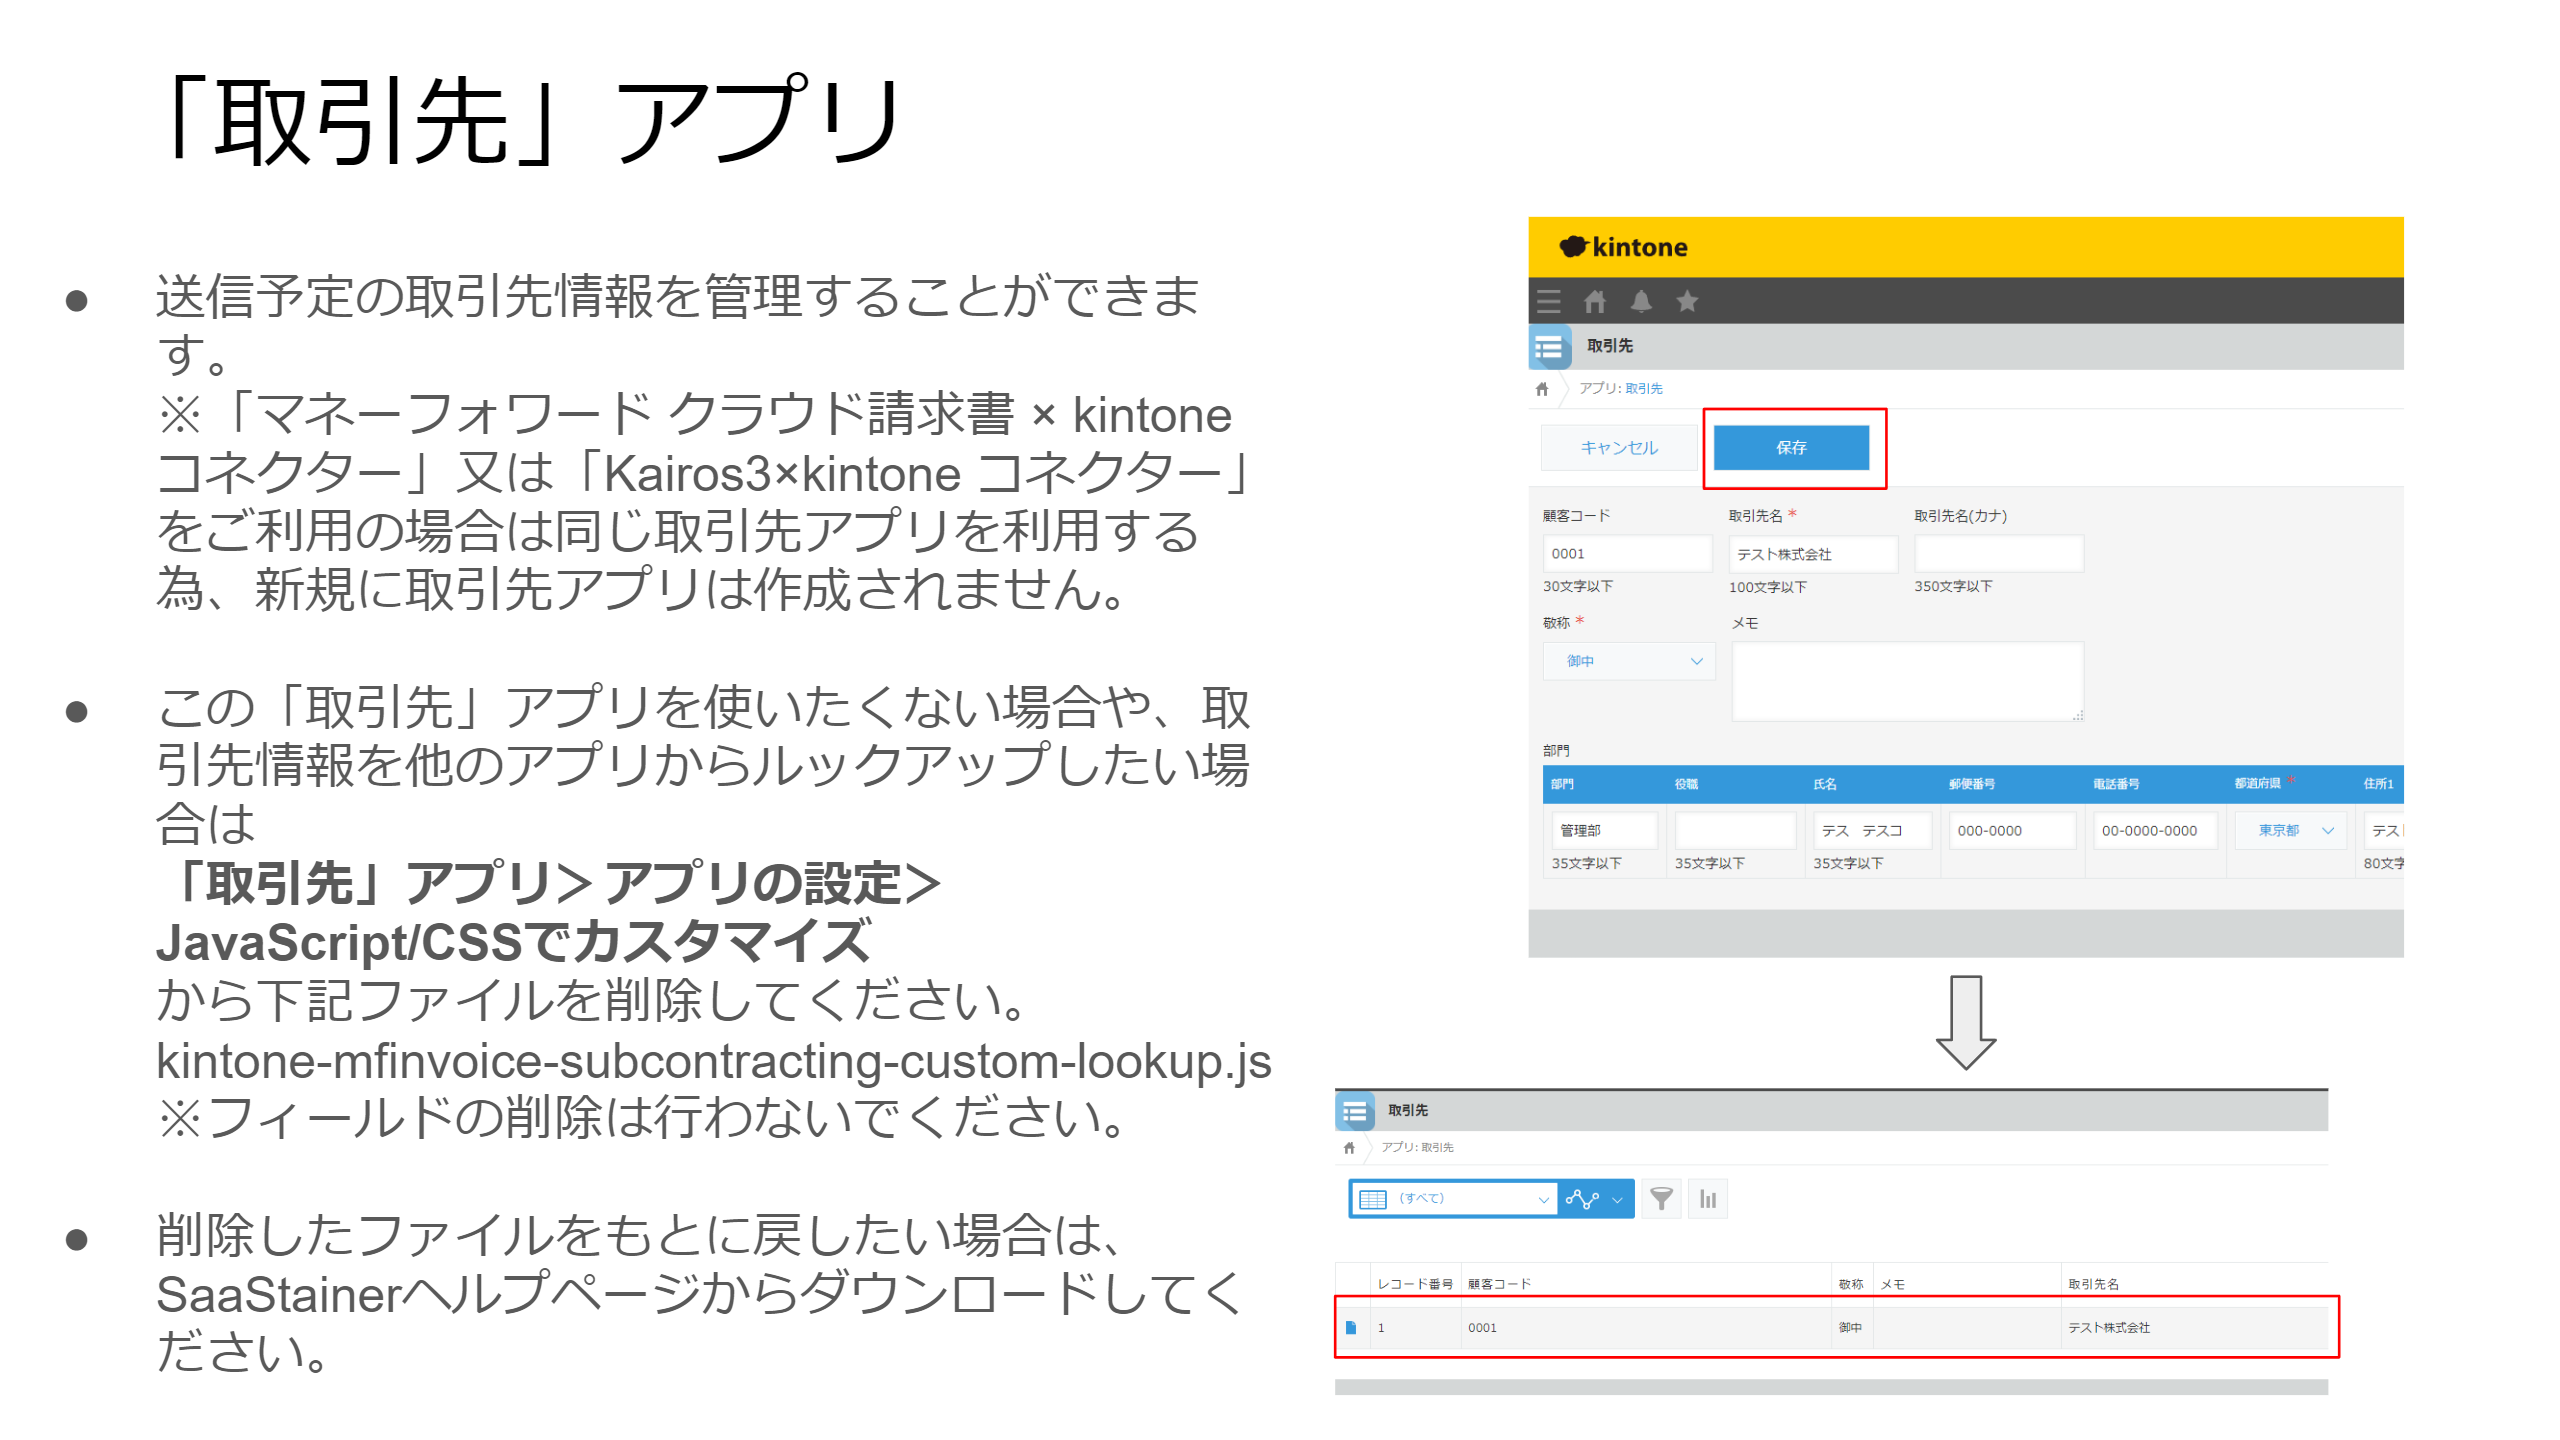
Task: Click the empty 取引先名(カナ) field
Action: (1999, 553)
